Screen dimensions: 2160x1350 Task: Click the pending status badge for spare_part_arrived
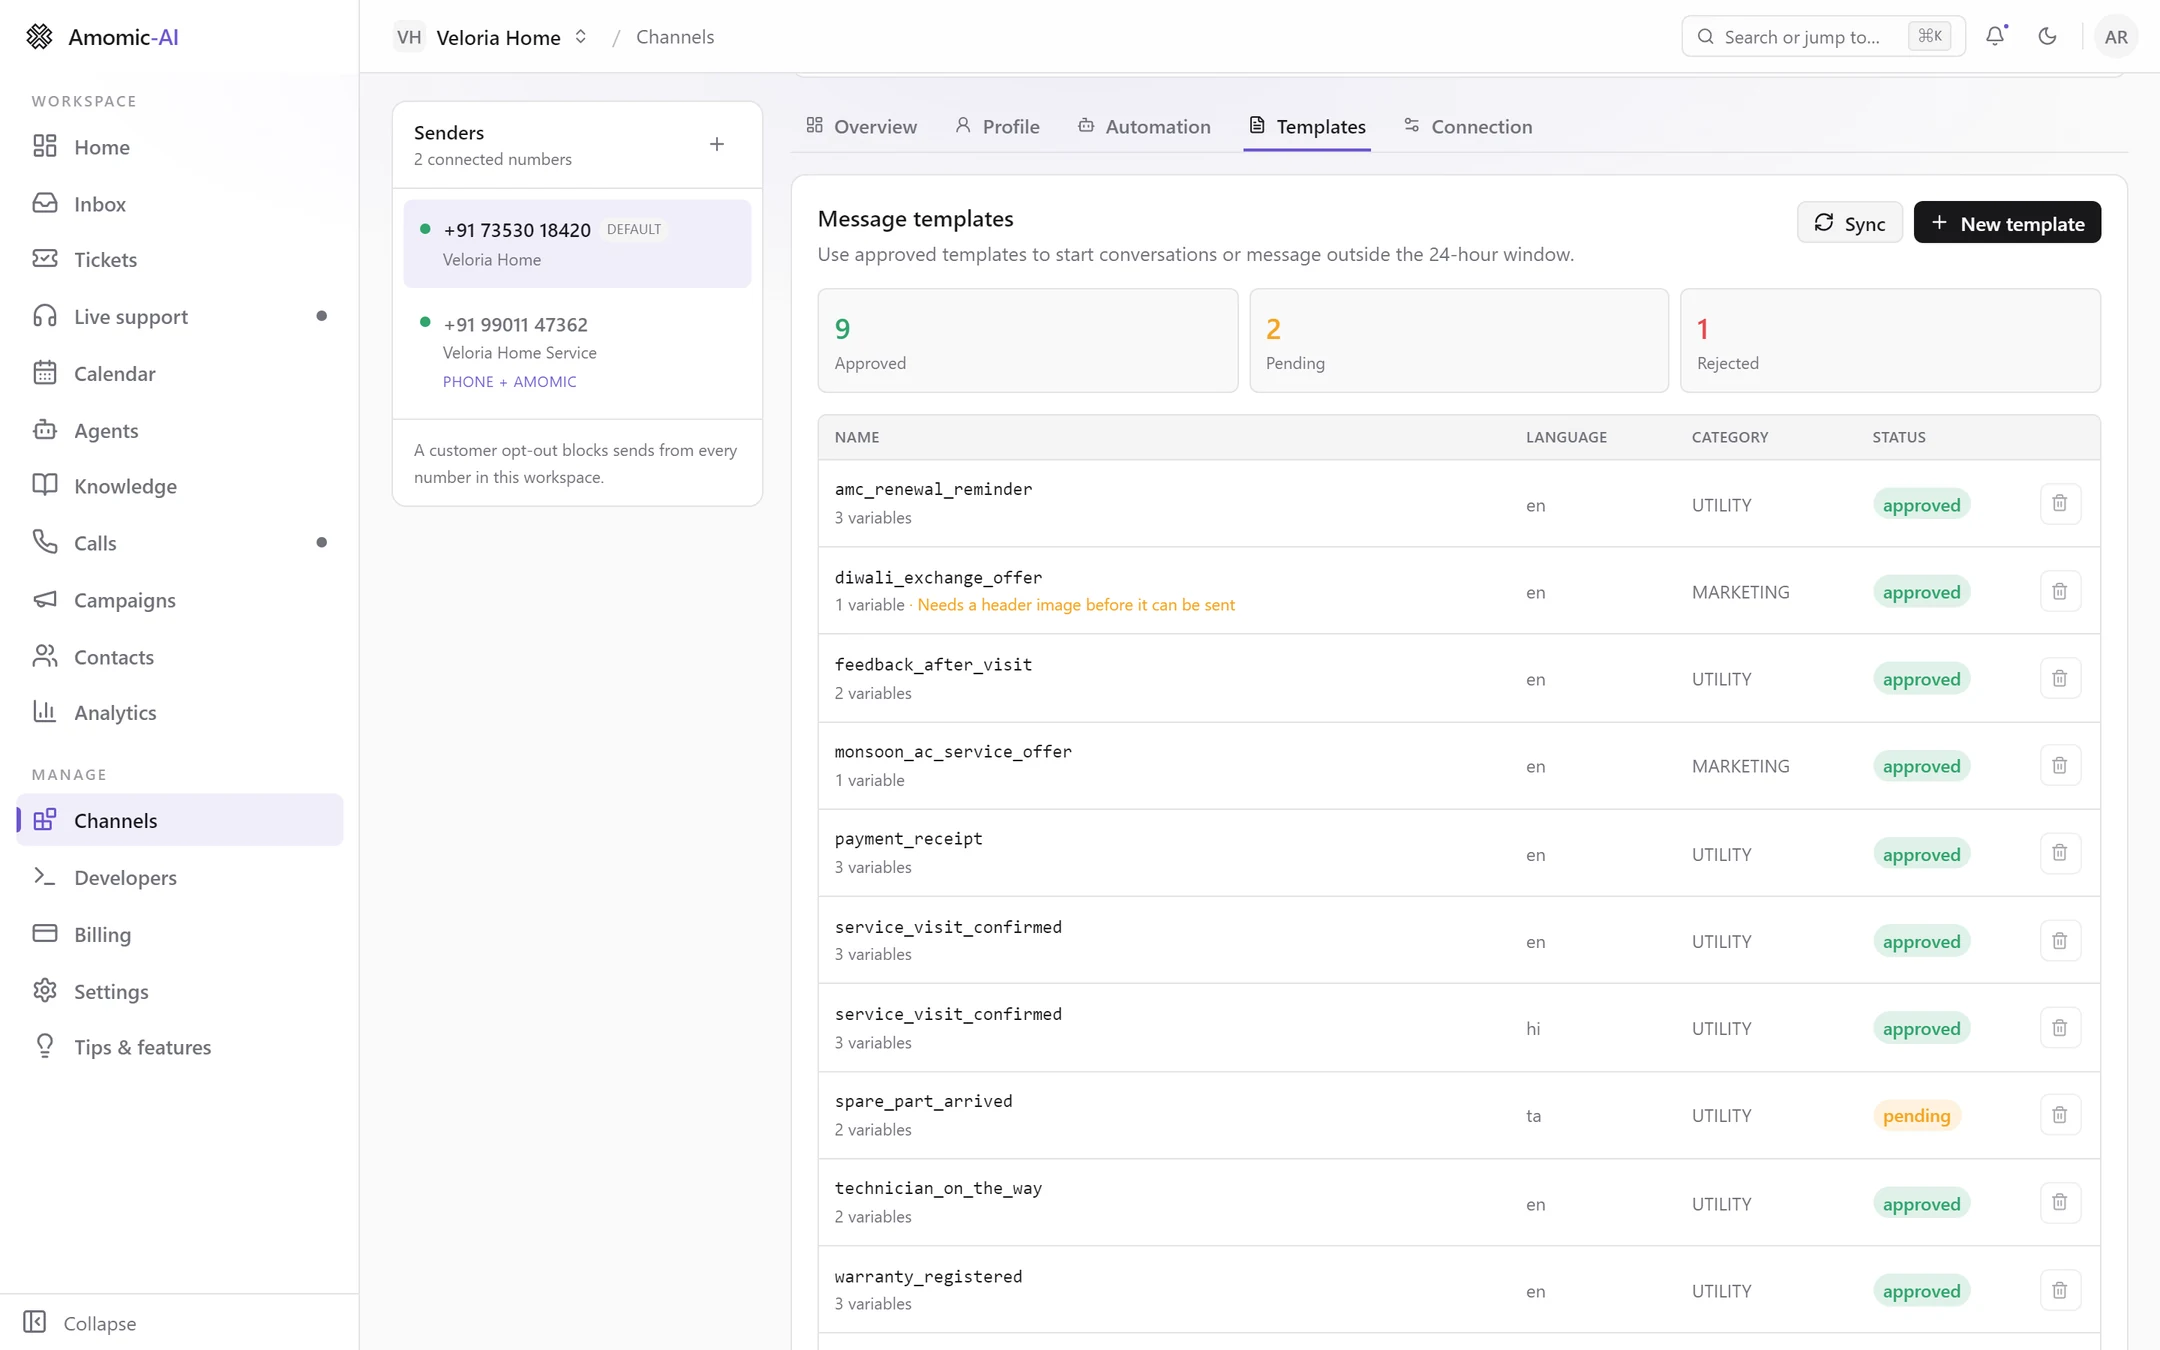point(1916,1115)
